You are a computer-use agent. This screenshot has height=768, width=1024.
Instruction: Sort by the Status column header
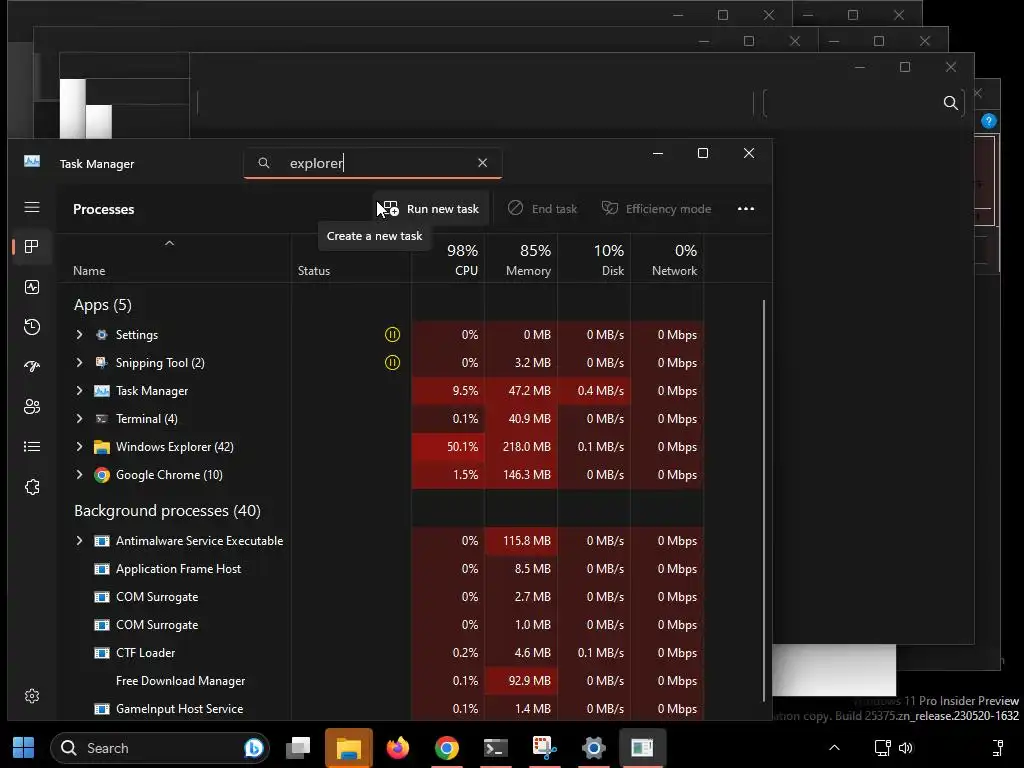click(x=313, y=270)
